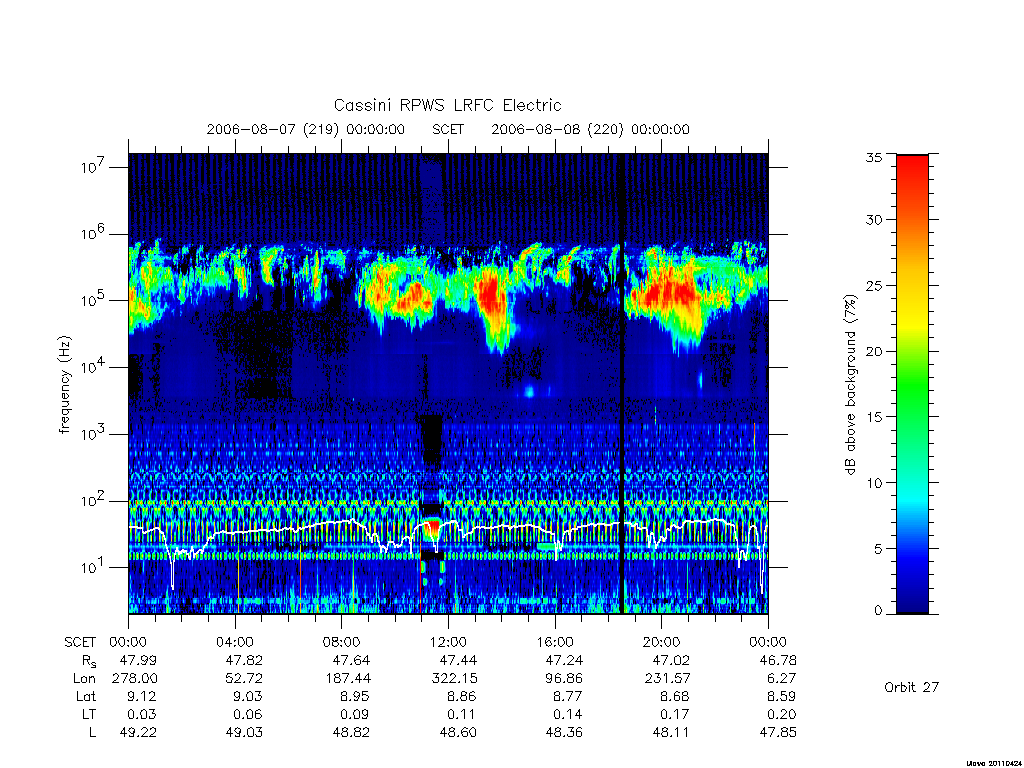Click the 10^3 frequency axis label
The width and height of the screenshot is (1024, 768).
click(x=93, y=432)
